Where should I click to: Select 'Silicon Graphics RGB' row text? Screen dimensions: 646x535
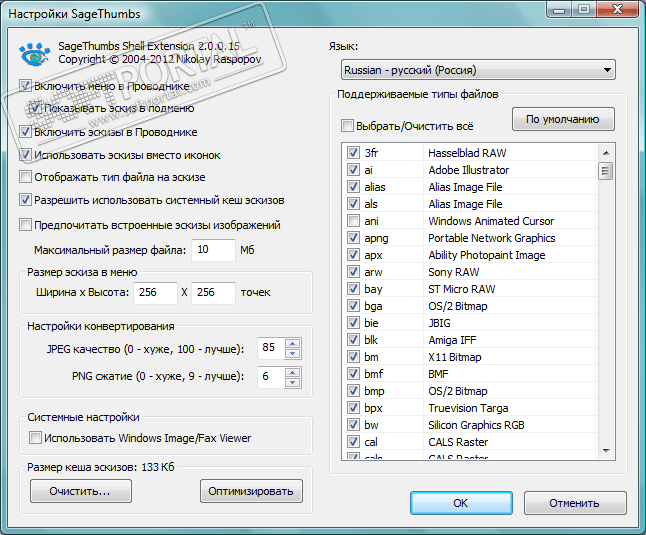pyautogui.click(x=476, y=425)
